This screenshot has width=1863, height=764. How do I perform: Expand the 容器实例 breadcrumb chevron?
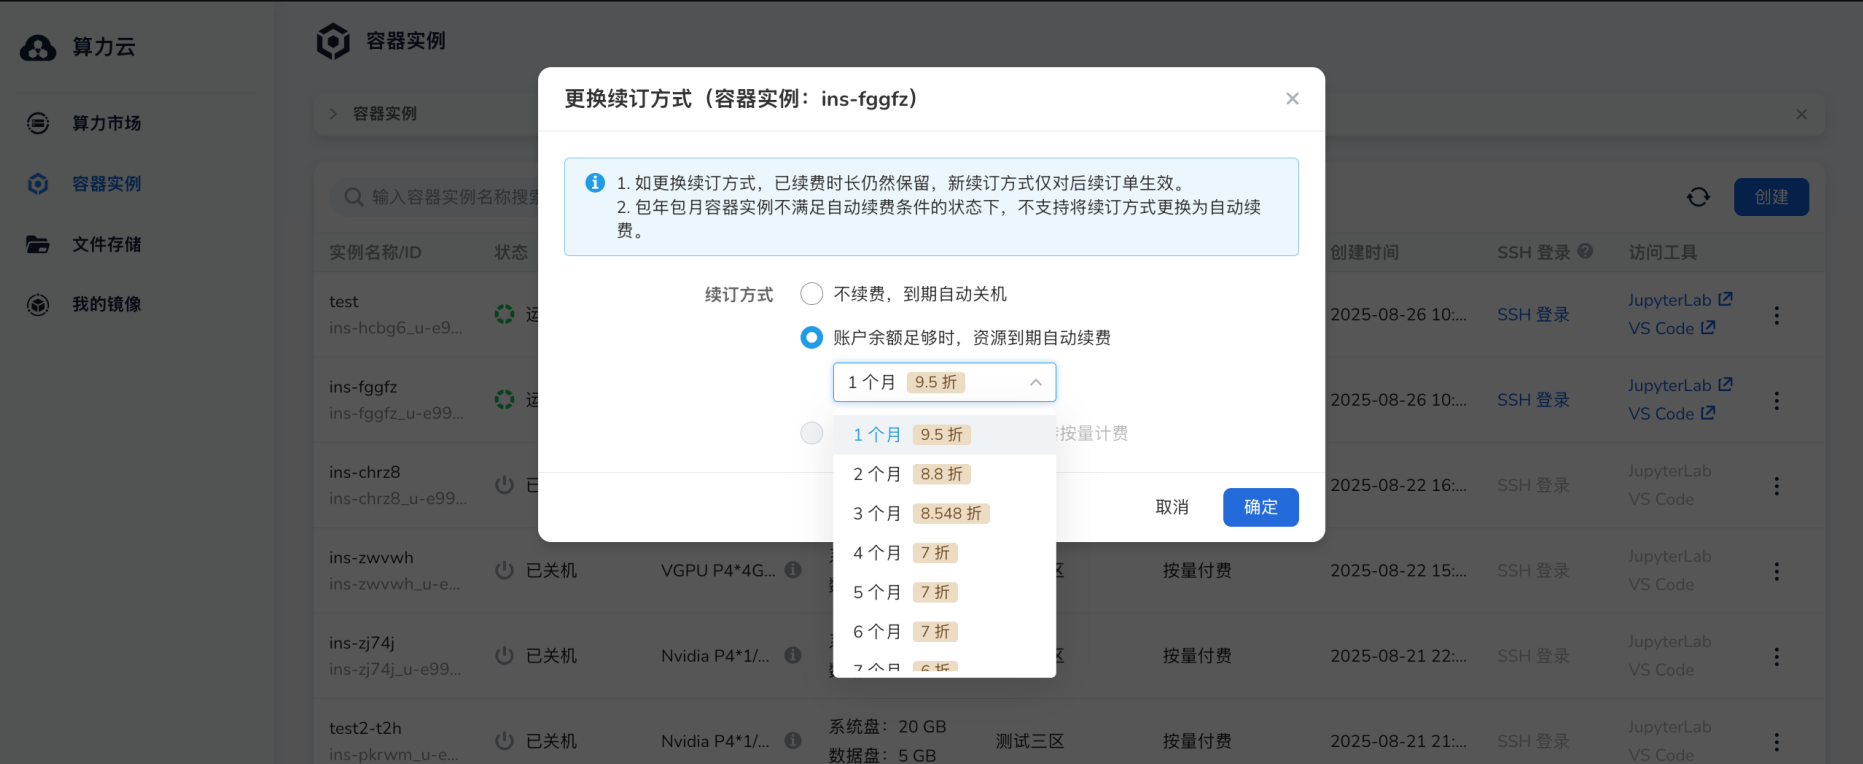[333, 114]
